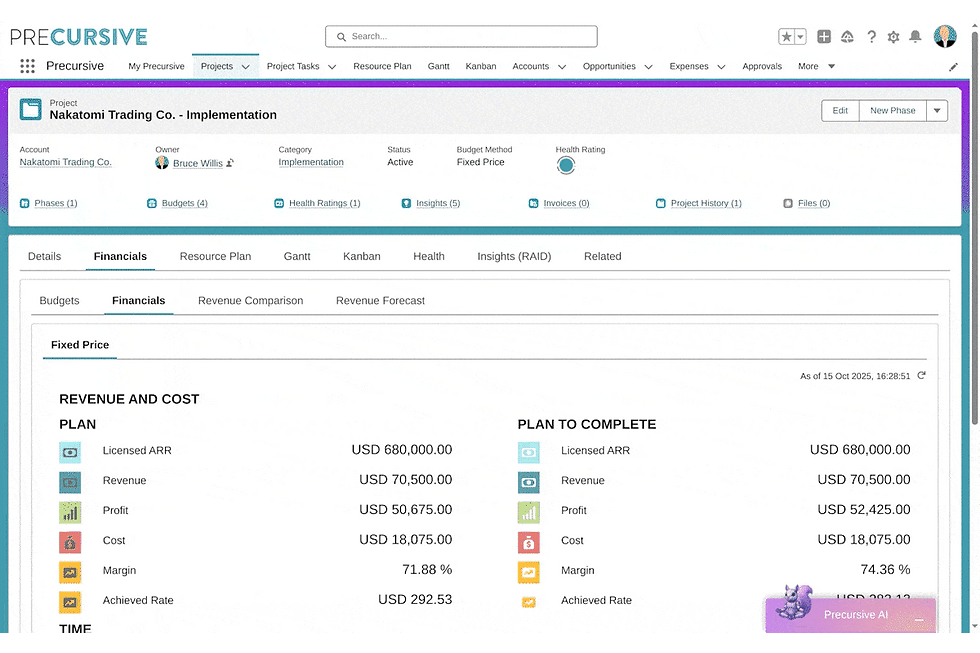Image resolution: width=980 pixels, height=653 pixels.
Task: Open Insights (5) related list
Action: (438, 203)
